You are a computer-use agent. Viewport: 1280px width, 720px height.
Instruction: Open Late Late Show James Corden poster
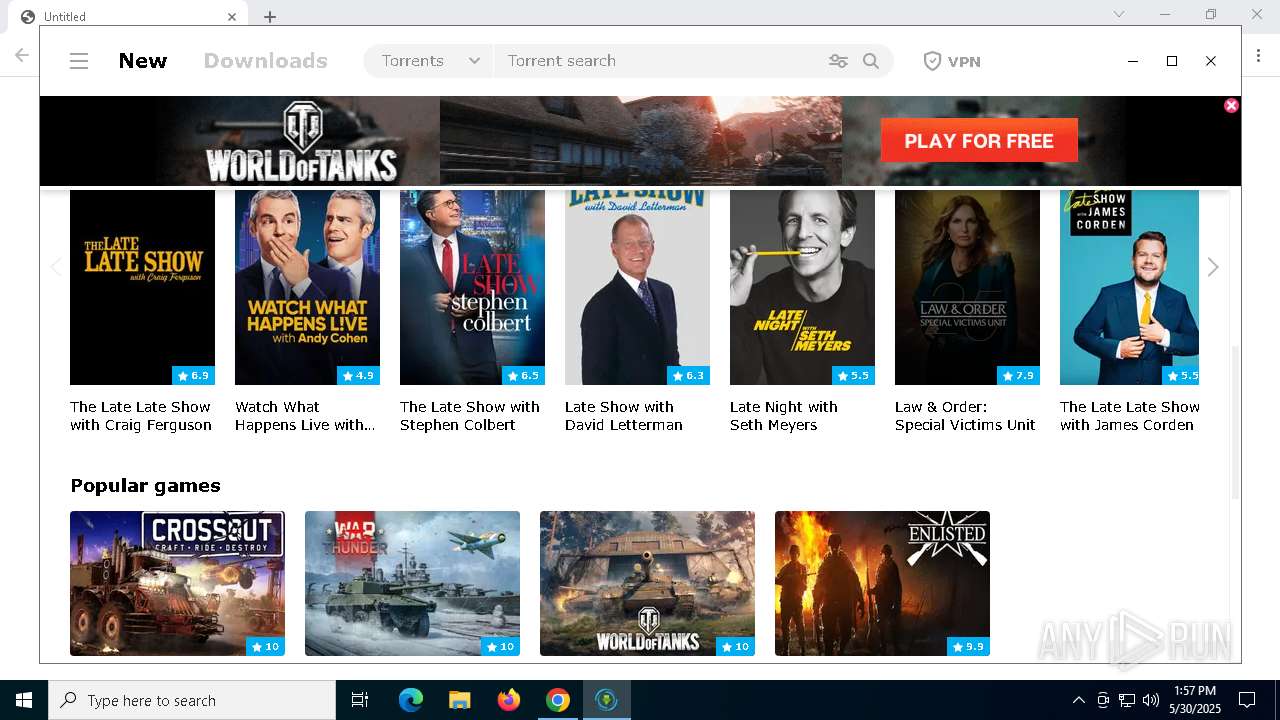[x=1129, y=288]
